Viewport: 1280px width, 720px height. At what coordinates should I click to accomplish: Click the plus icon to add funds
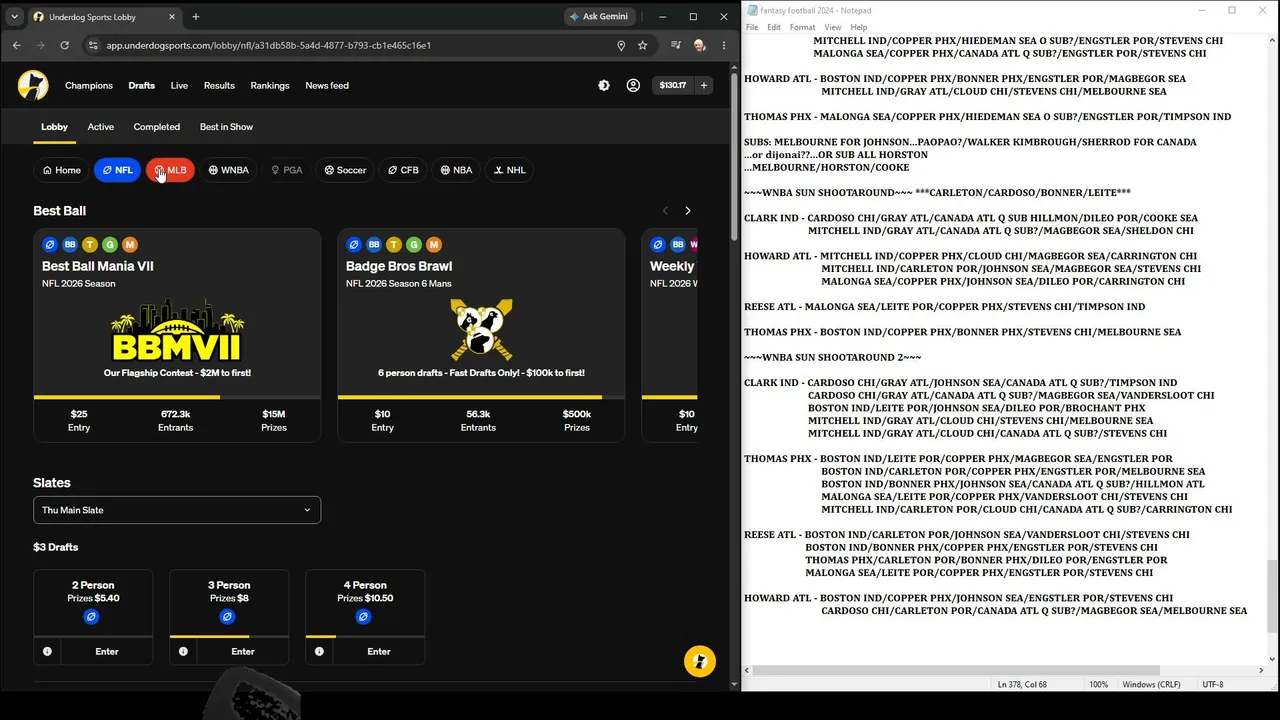coord(703,85)
